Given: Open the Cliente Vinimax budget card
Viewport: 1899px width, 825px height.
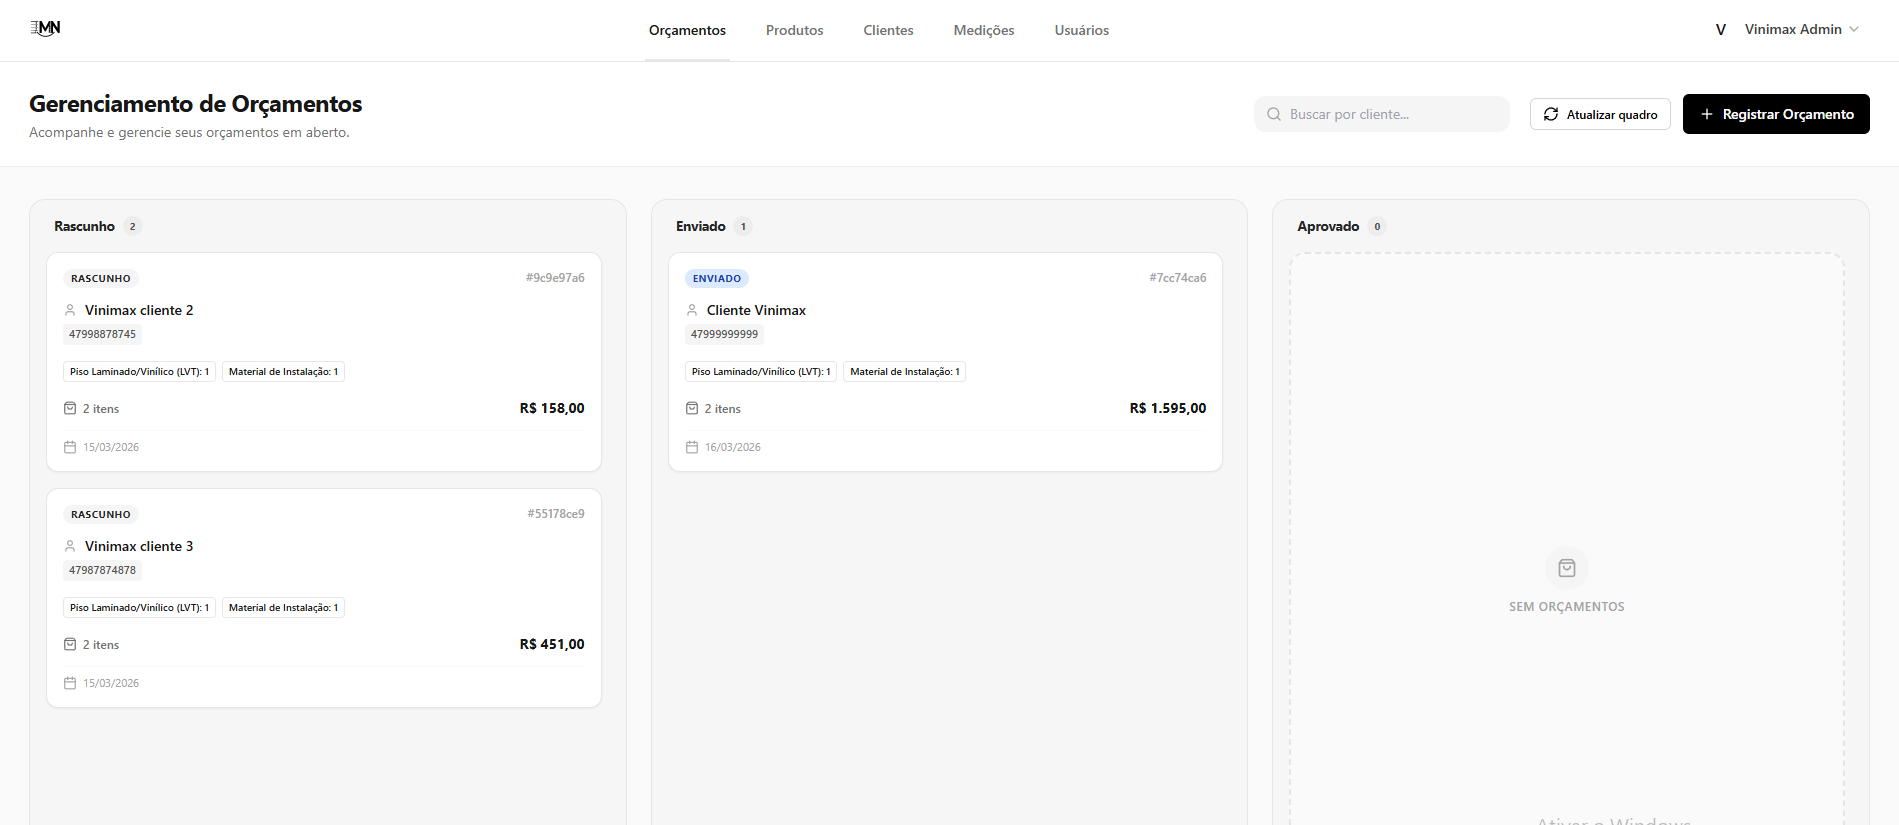Looking at the screenshot, I should coord(944,361).
